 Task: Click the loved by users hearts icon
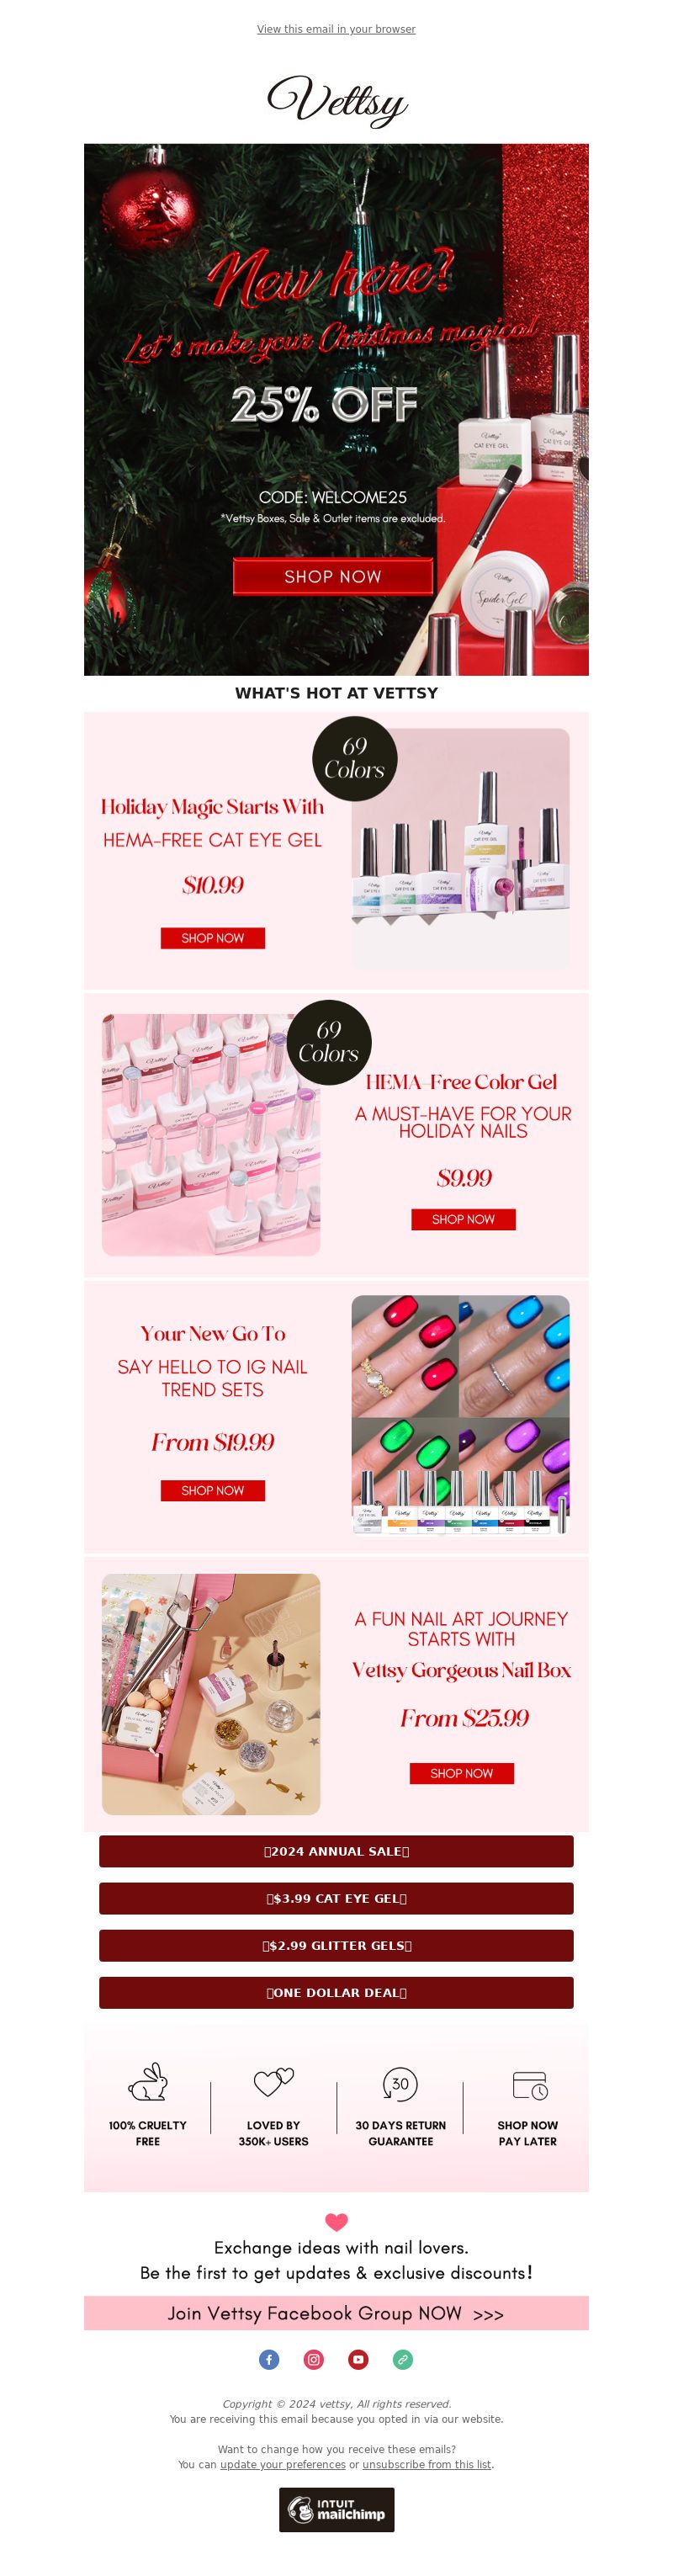click(273, 2082)
